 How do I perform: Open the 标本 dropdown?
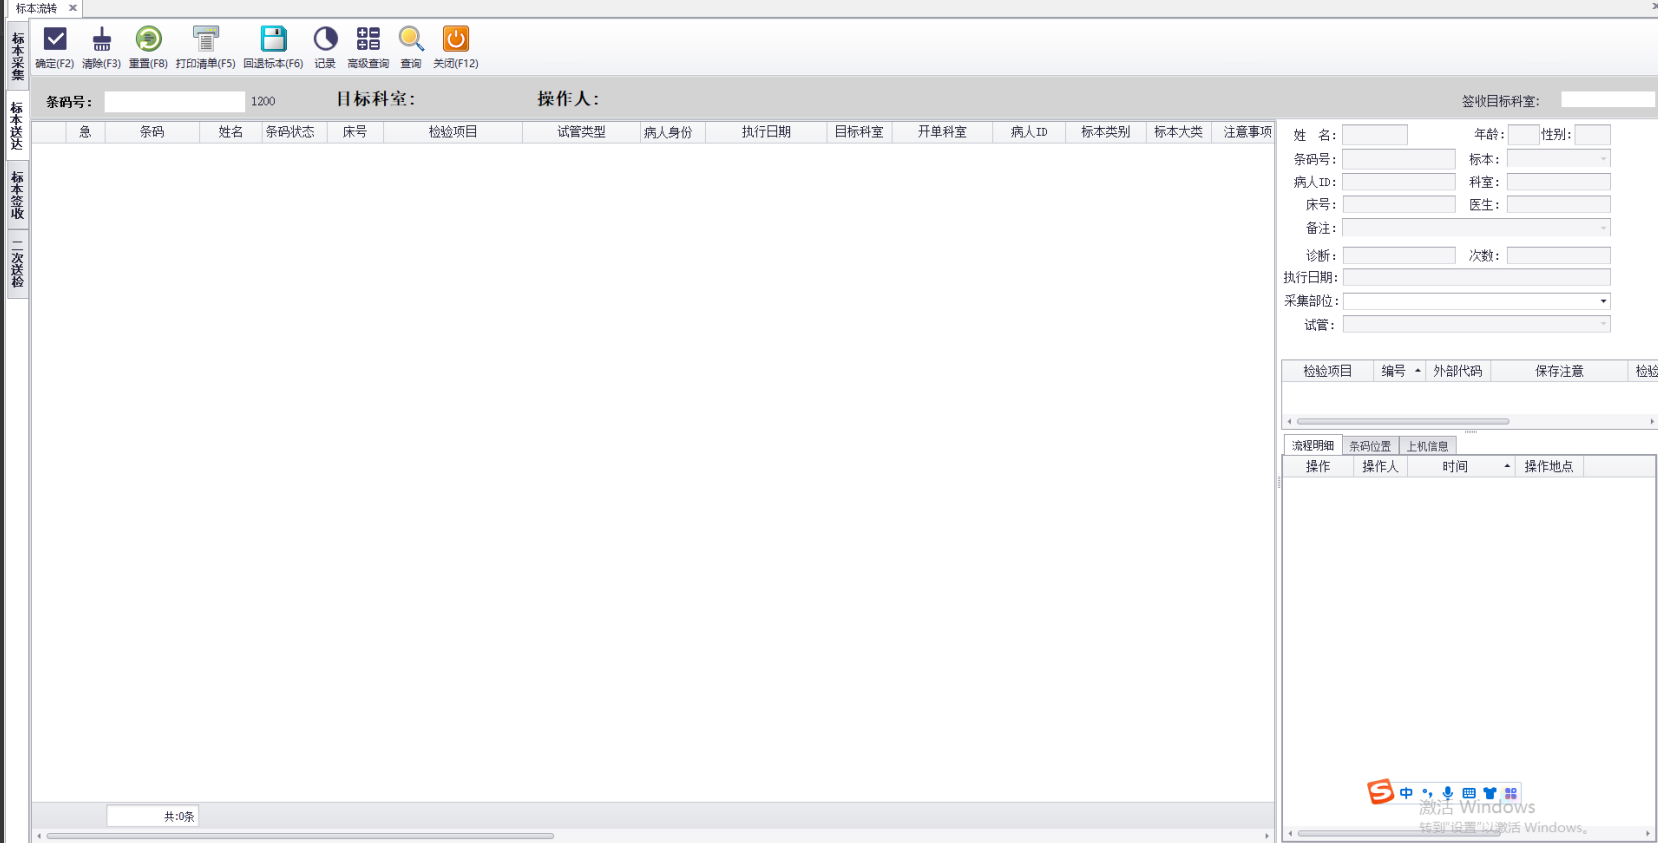coord(1603,159)
